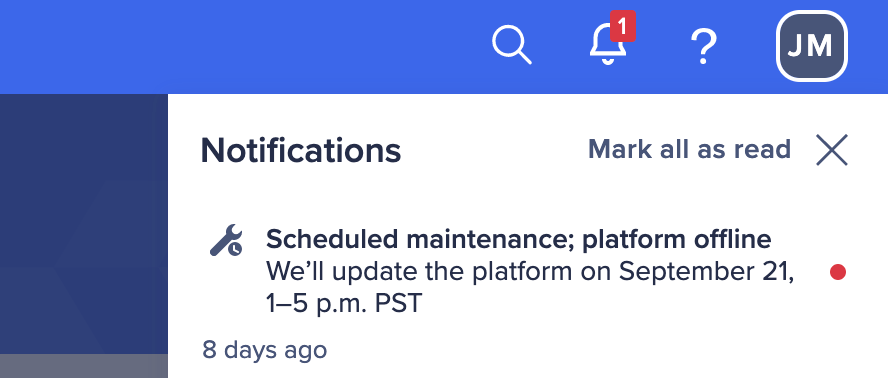Toggle the red unread dot indicator
This screenshot has height=378, width=888.
pos(838,273)
